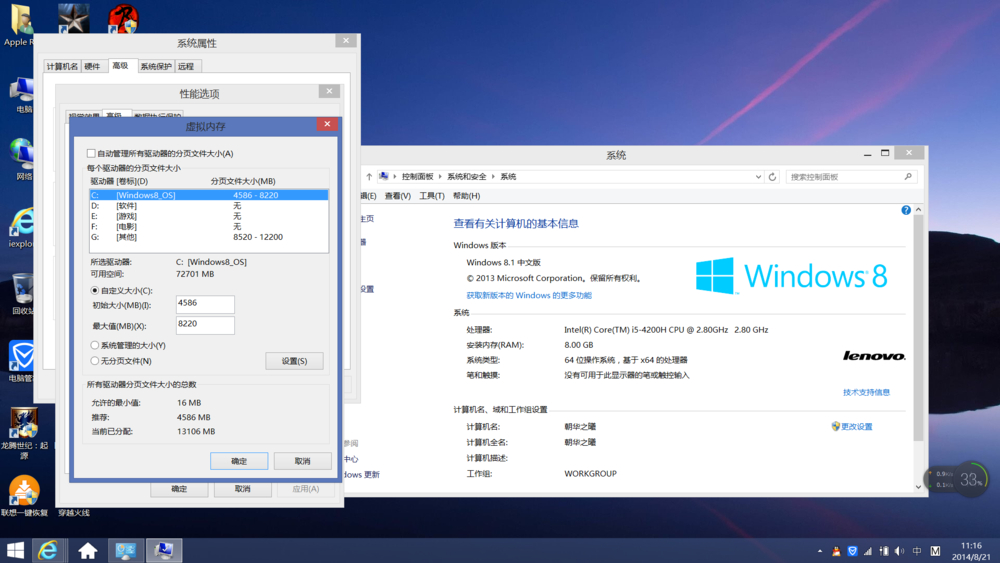Open the star game desktop icon
This screenshot has width=1000, height=563.
pos(74,18)
